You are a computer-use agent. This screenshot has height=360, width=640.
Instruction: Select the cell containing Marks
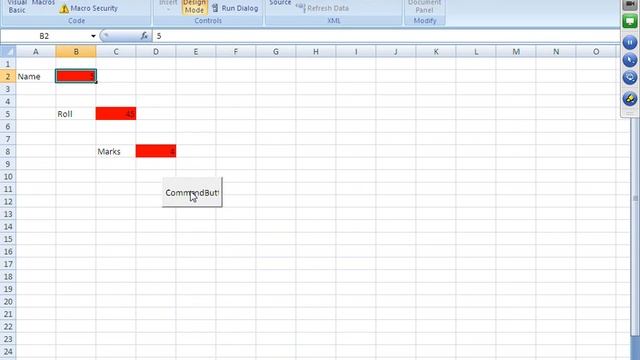click(x=116, y=151)
